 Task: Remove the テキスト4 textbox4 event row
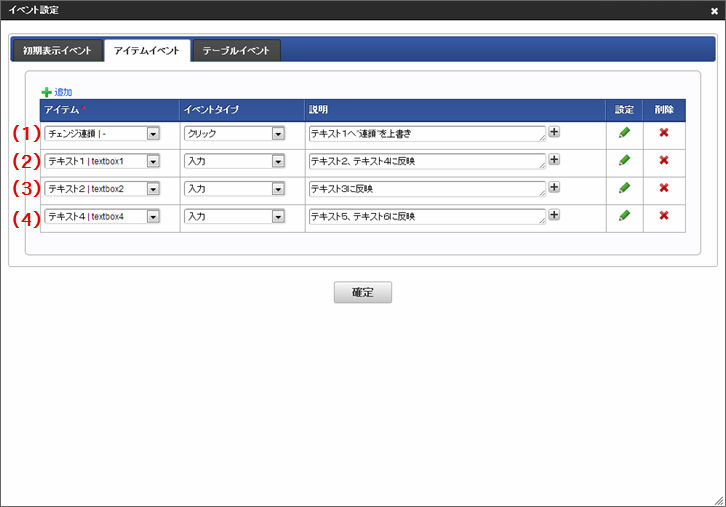tap(663, 215)
